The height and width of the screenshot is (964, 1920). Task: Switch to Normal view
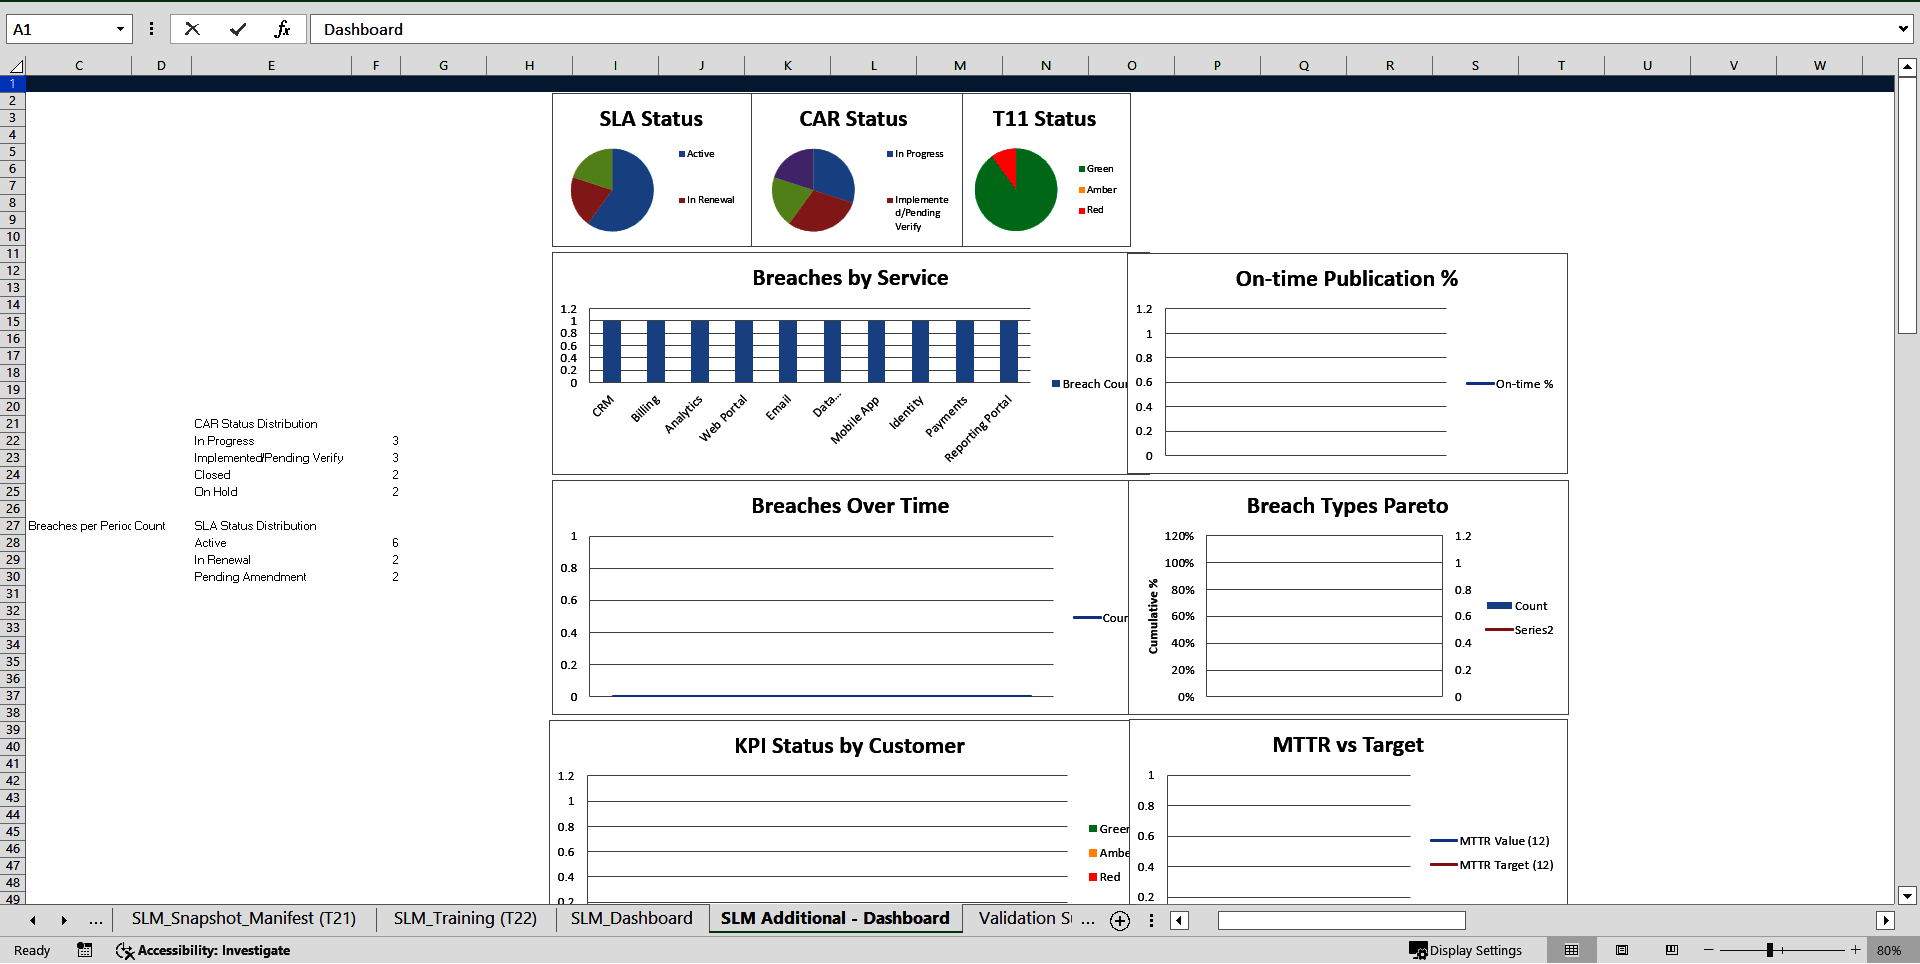coord(1571,950)
